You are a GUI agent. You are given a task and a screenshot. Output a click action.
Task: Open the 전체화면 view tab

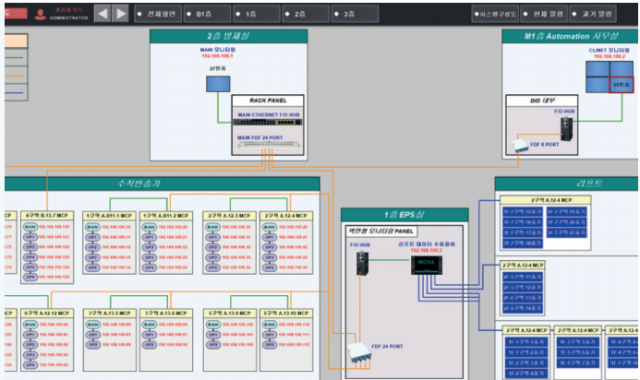pos(158,14)
